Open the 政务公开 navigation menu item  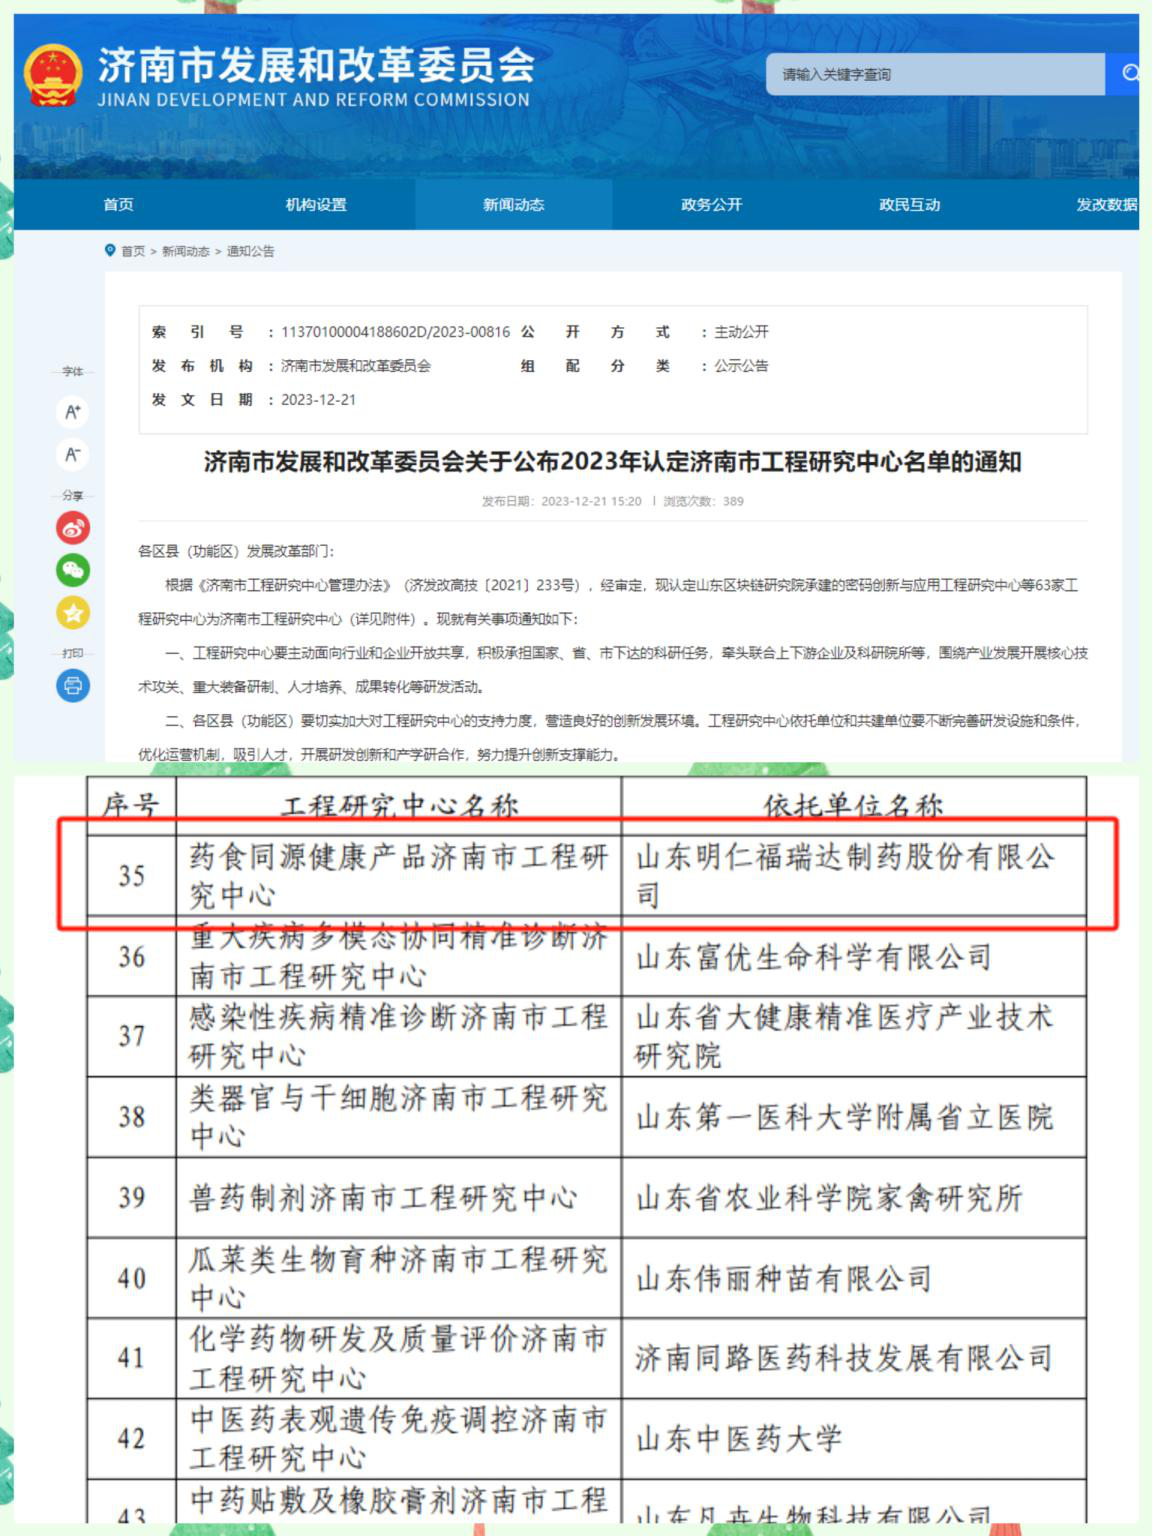coord(712,204)
